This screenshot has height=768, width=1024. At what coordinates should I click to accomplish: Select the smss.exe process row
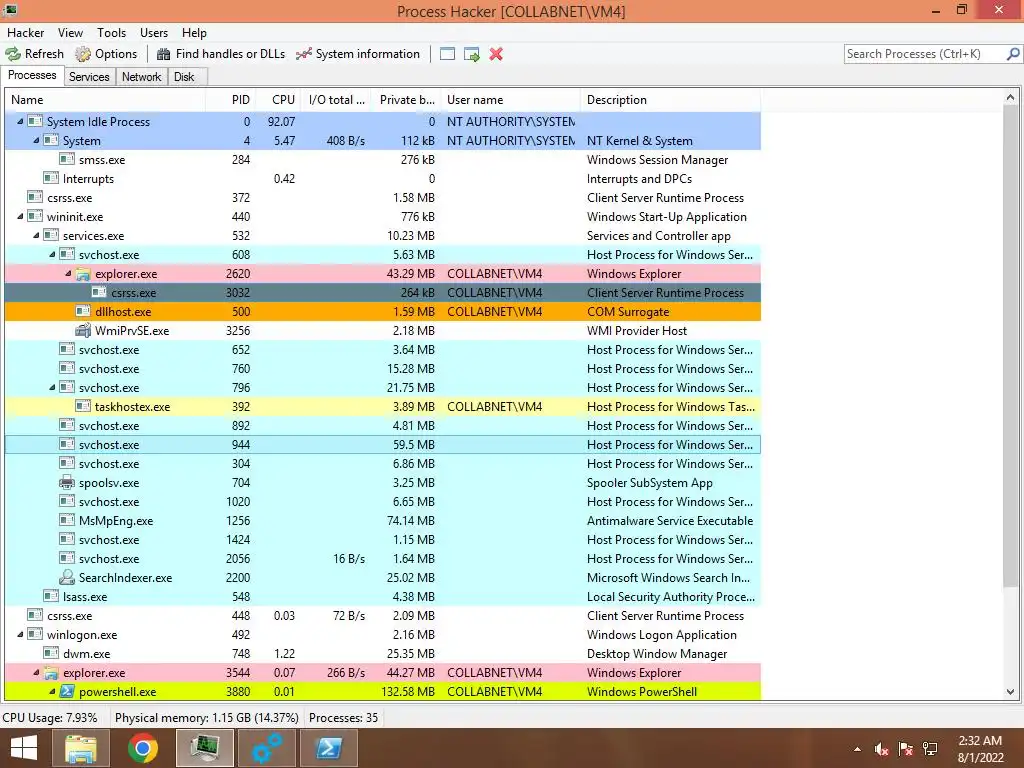pyautogui.click(x=383, y=159)
